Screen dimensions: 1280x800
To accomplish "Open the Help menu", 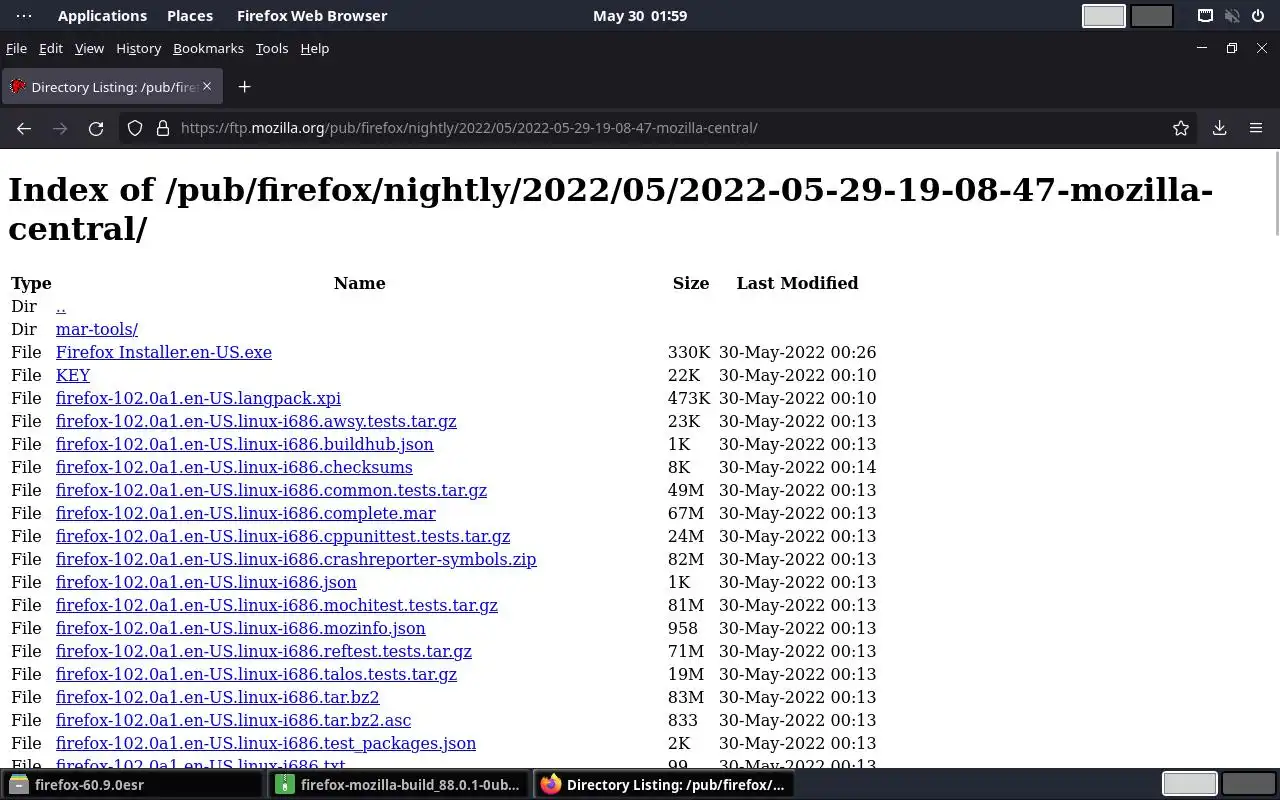I will click(315, 48).
